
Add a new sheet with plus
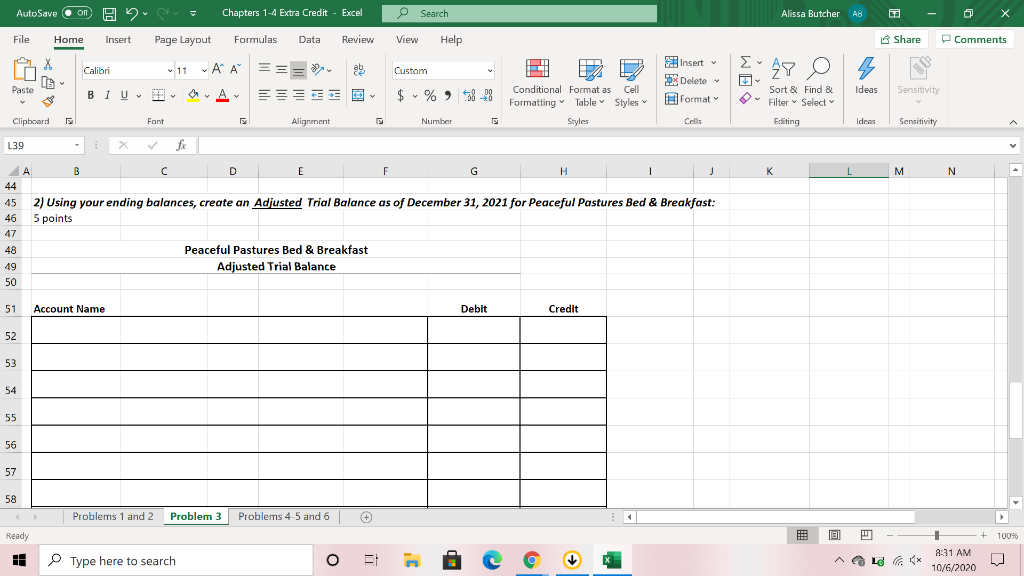click(x=366, y=517)
